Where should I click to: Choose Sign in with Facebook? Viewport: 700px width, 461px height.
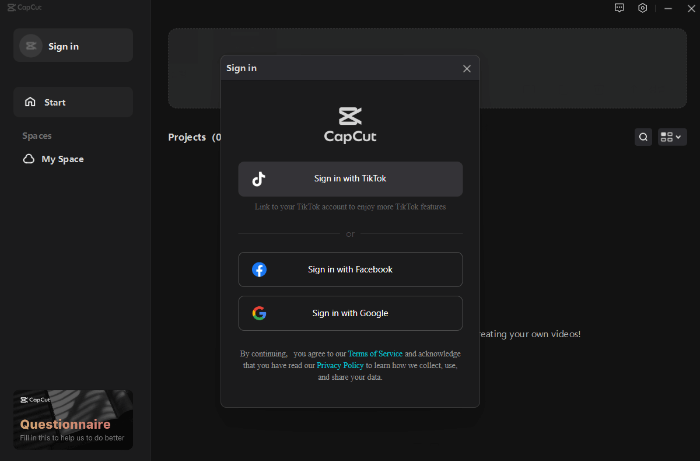[x=350, y=270]
